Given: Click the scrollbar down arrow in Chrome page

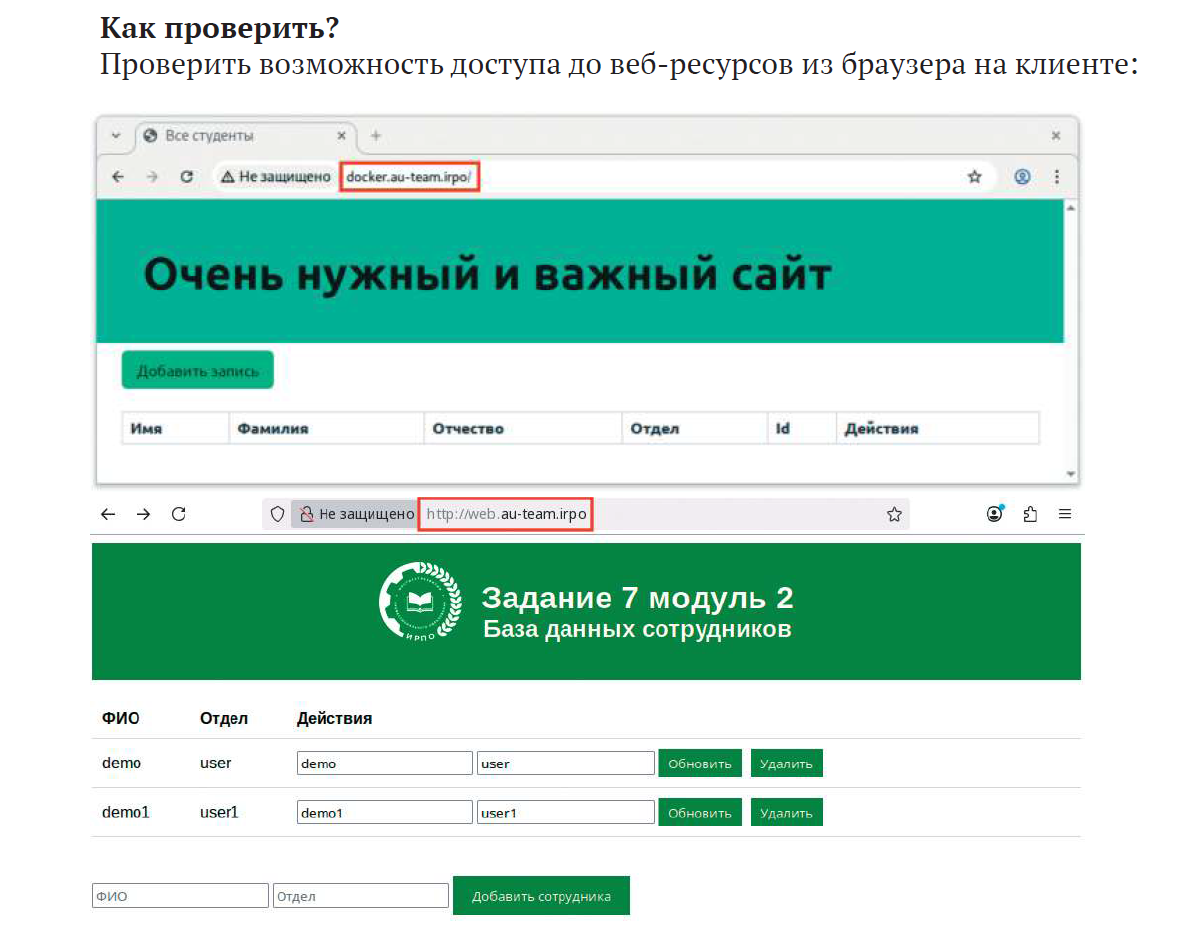Looking at the screenshot, I should pos(1071,473).
